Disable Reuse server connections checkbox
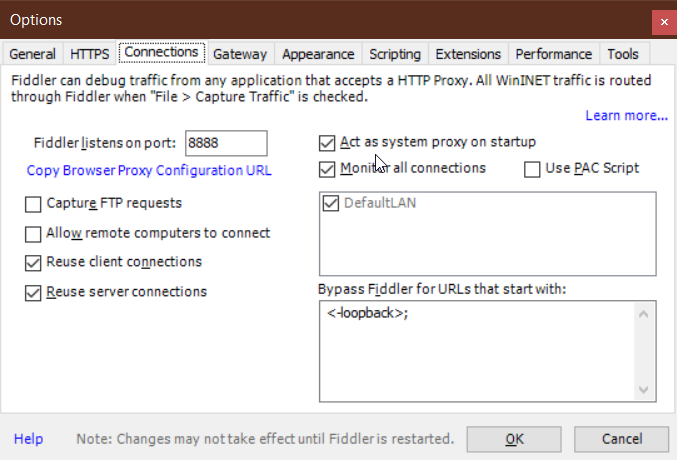Screen dimensions: 677x460 coord(33,293)
